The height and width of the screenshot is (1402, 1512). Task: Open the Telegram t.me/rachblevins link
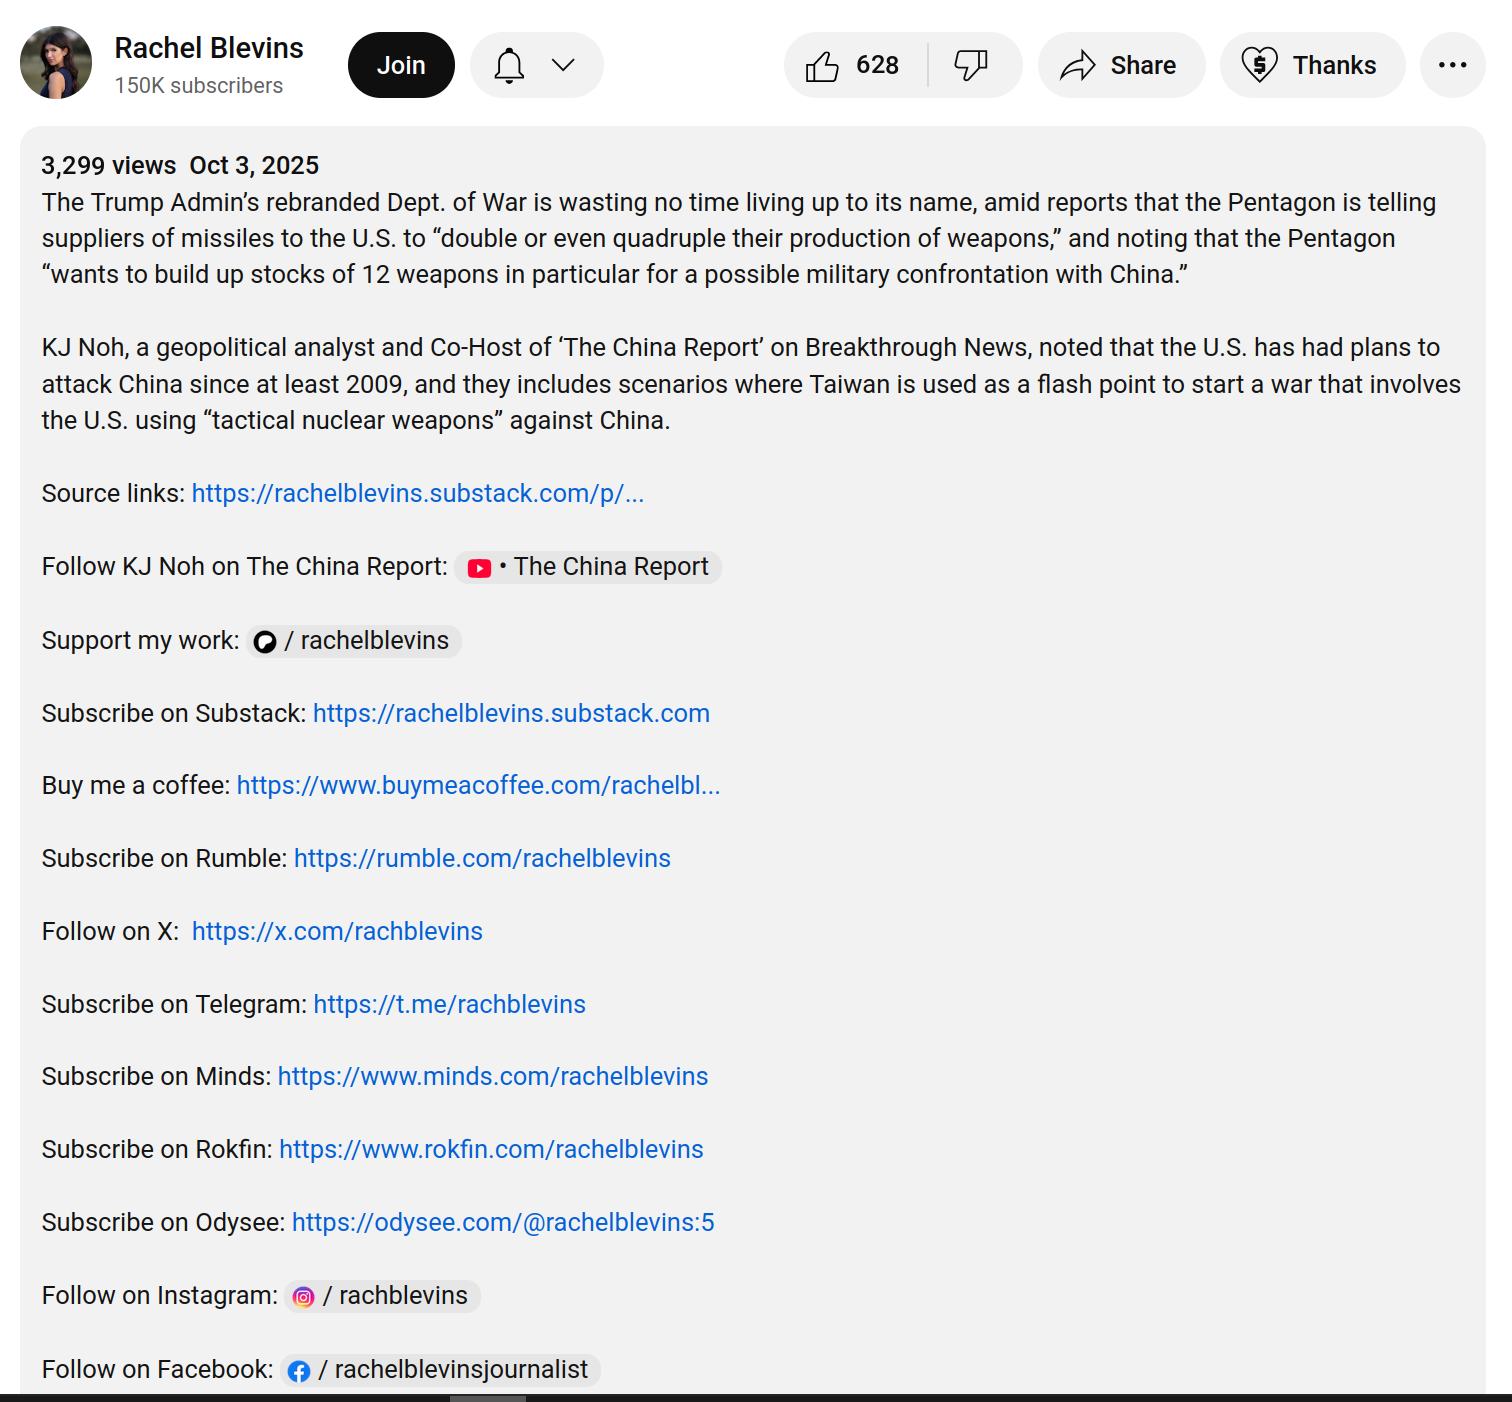[449, 1005]
